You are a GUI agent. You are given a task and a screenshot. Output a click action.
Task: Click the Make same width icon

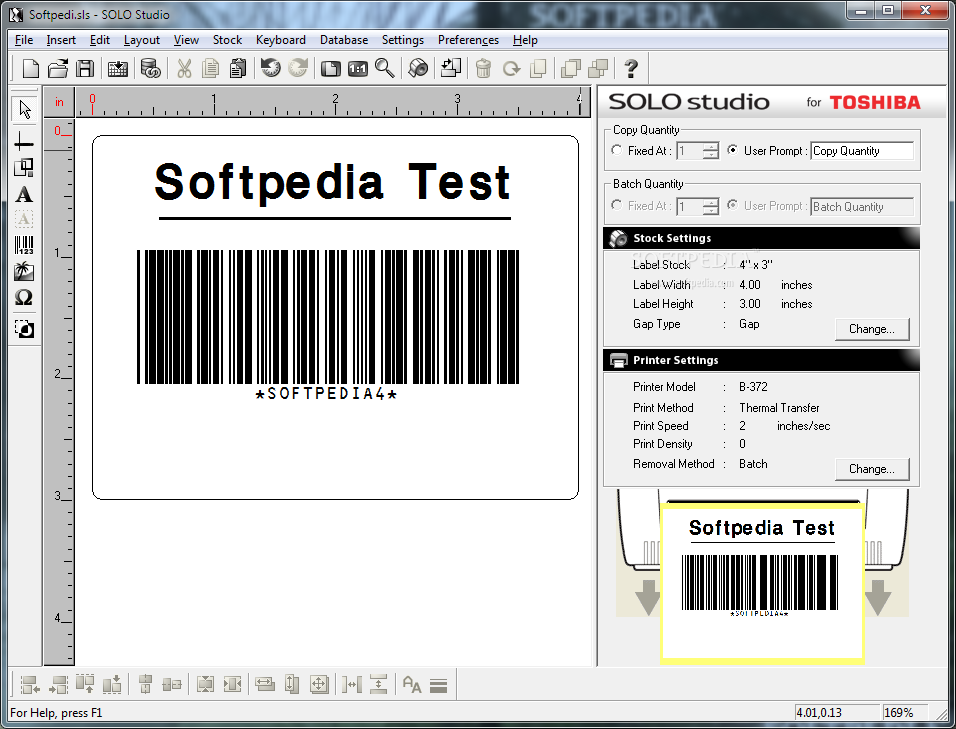(x=265, y=685)
